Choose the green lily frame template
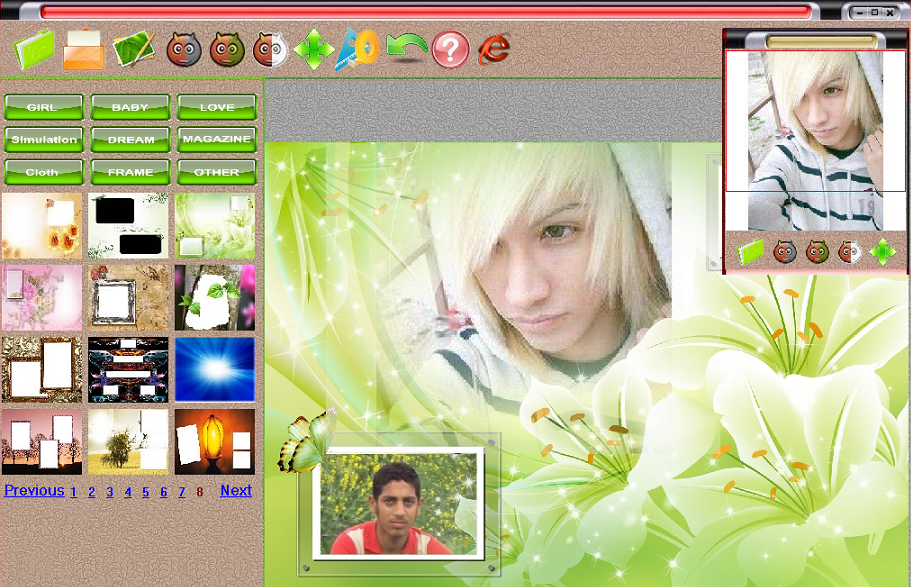Screen dimensions: 911x587 [214, 226]
